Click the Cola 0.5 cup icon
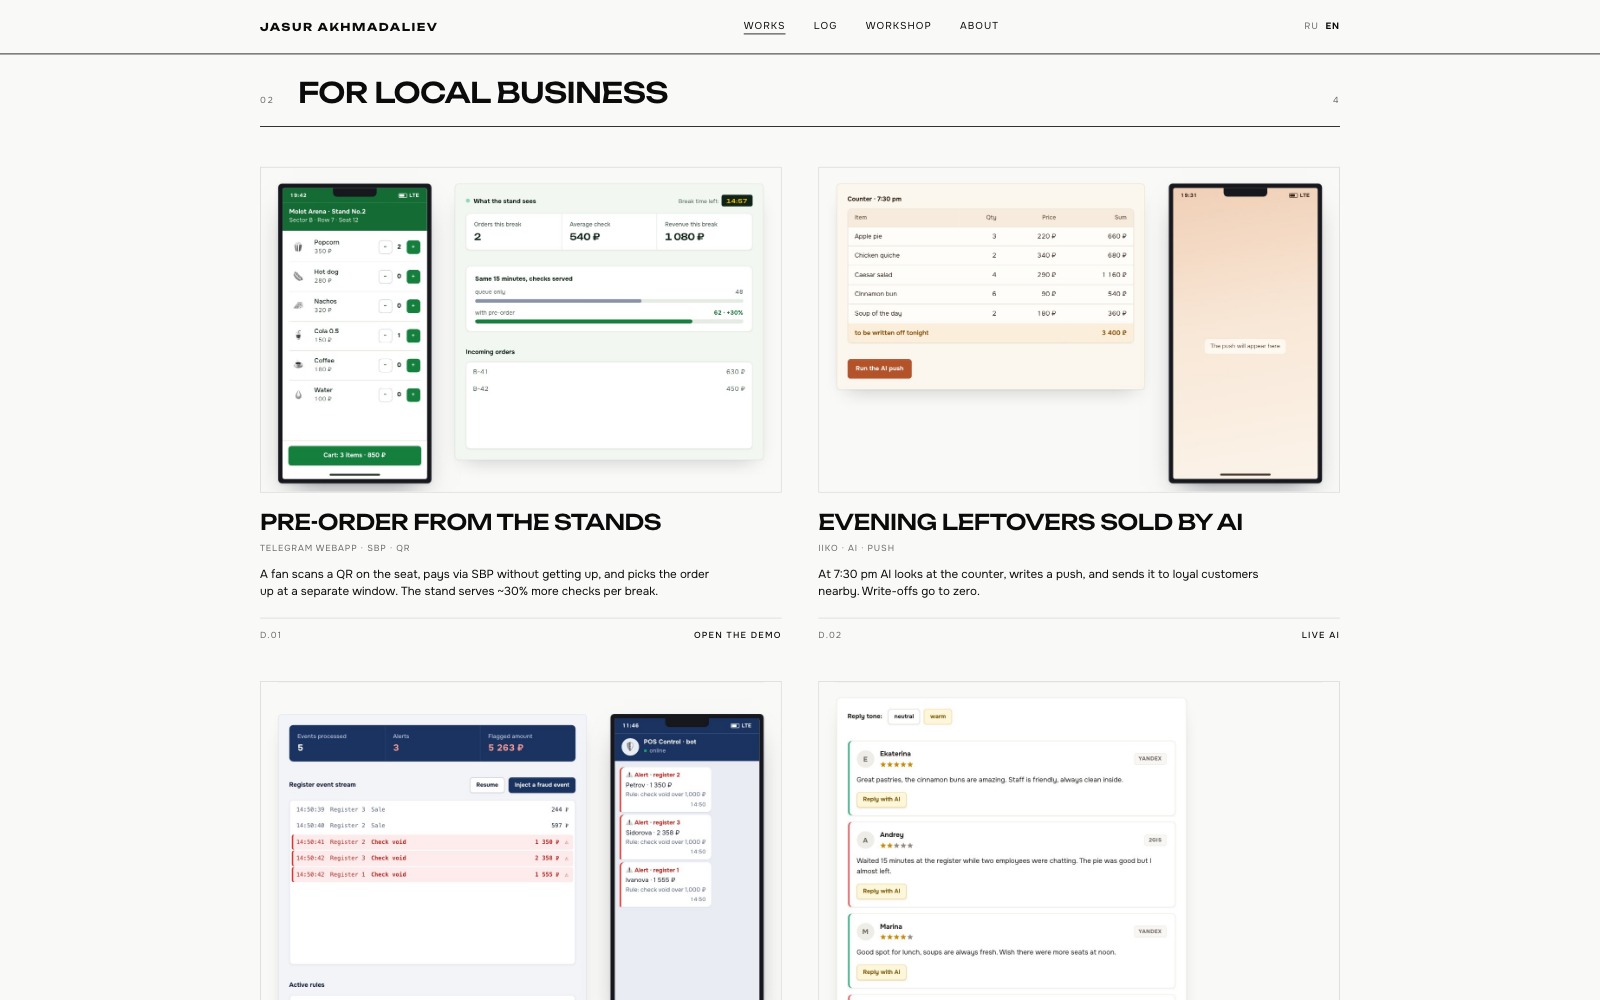This screenshot has width=1600, height=1000. tap(298, 335)
